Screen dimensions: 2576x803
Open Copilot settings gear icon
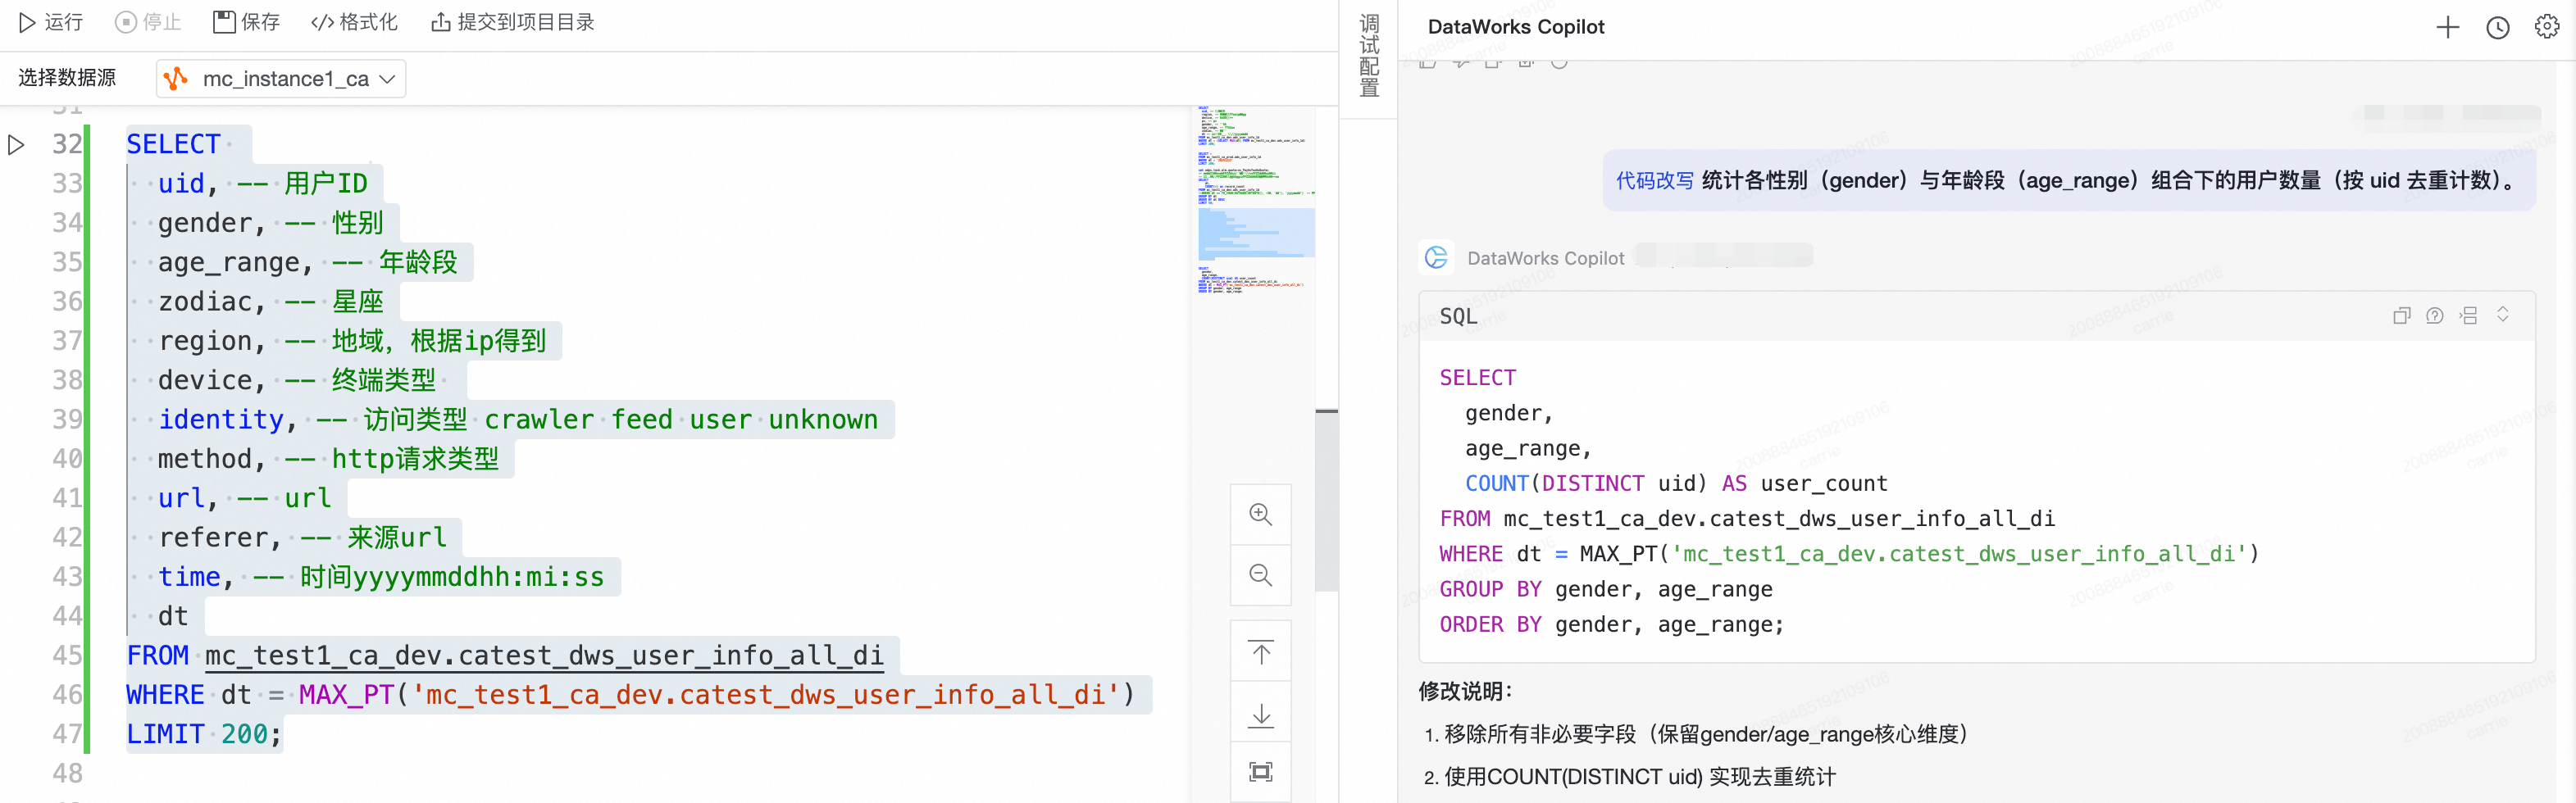click(2546, 27)
